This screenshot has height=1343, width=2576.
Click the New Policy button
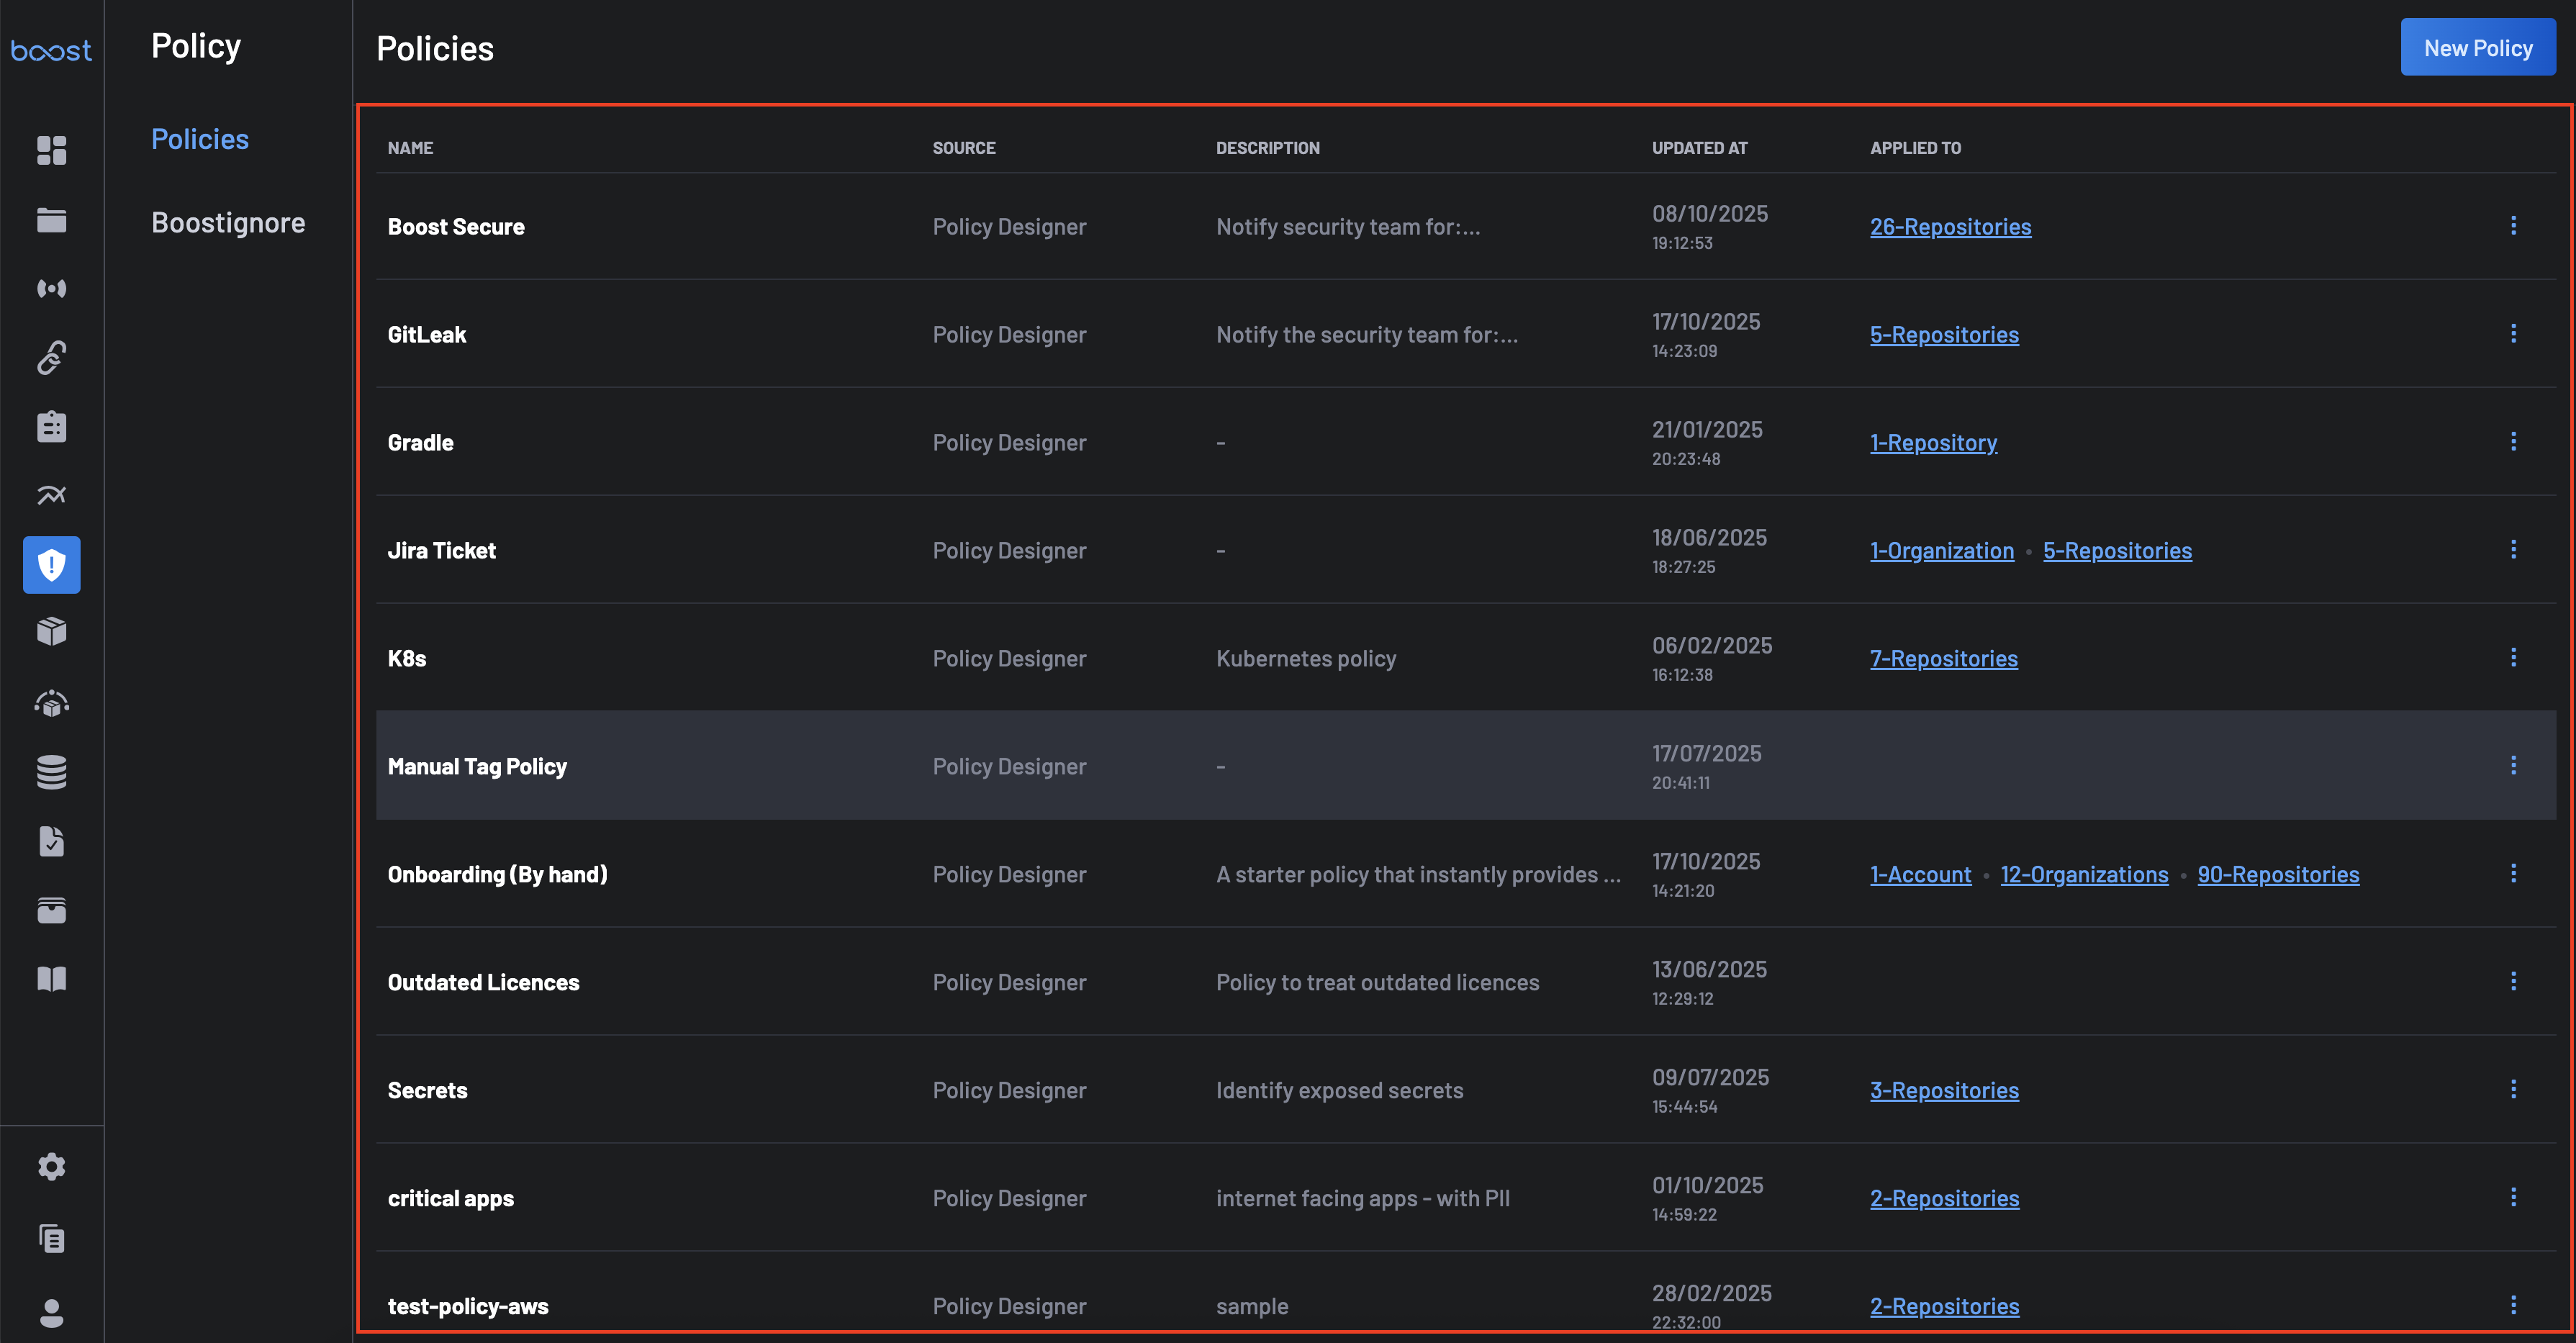click(x=2477, y=48)
